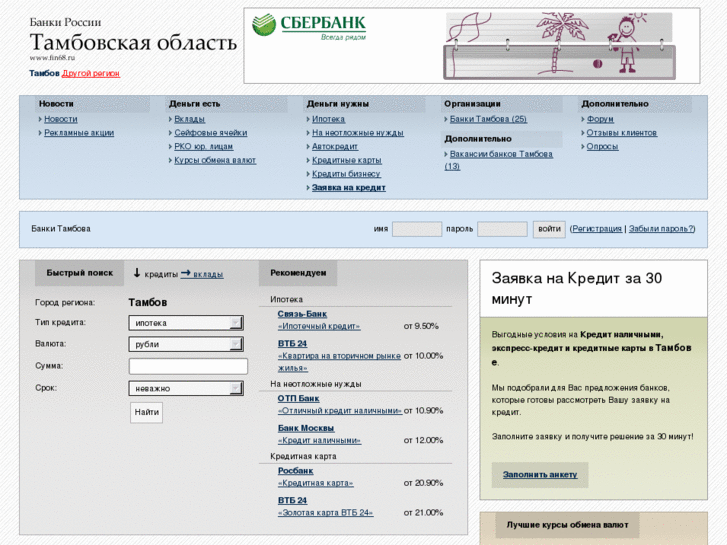Open «Золотая карта ВТБ 24» link
Viewport: 727px width, 545px height.
coord(325,513)
